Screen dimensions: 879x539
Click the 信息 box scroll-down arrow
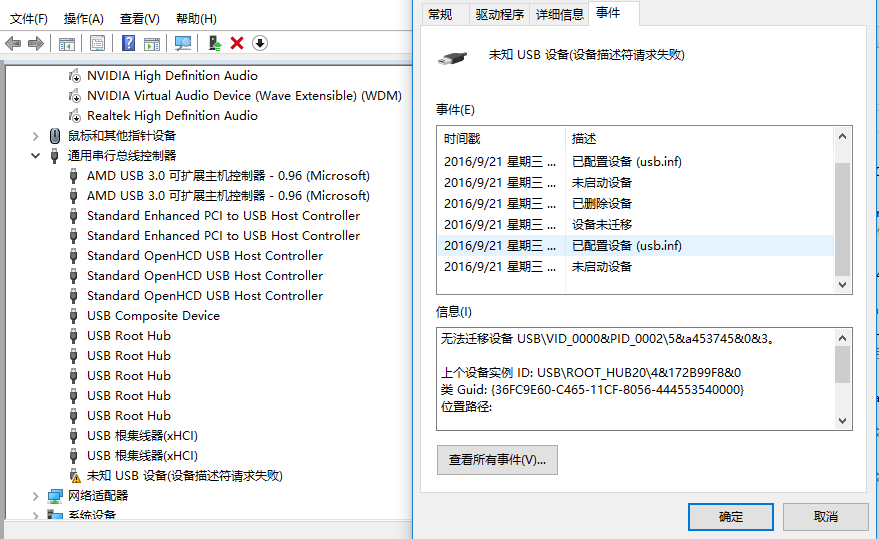(842, 421)
